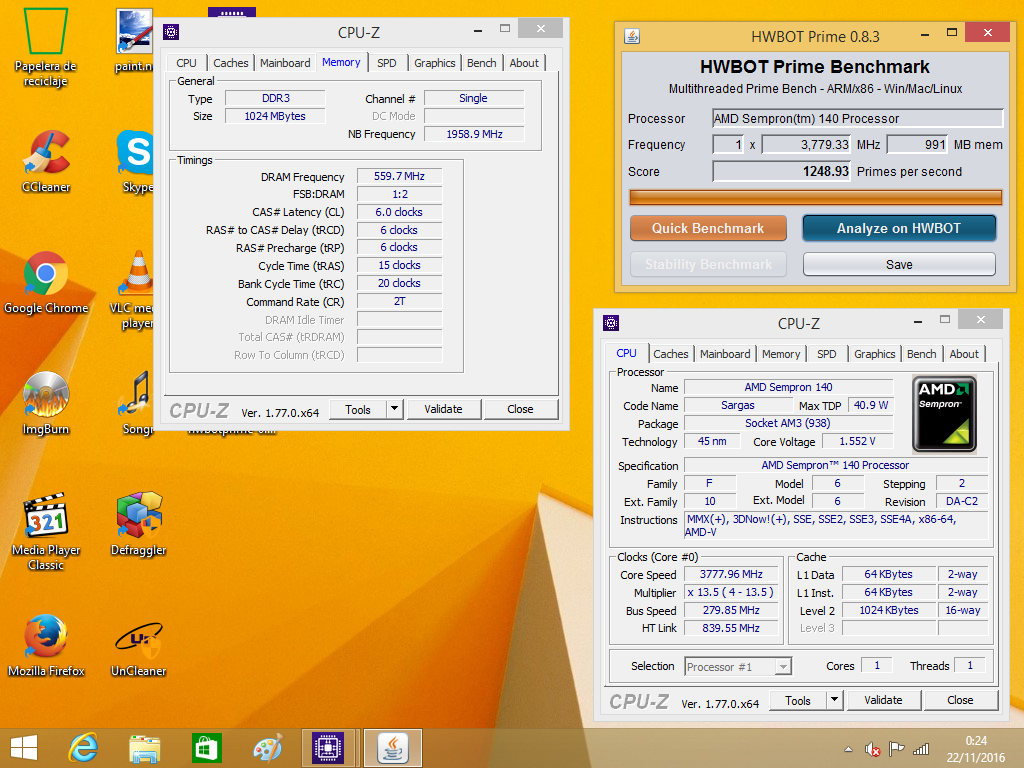The width and height of the screenshot is (1024, 768).
Task: Open the Action Center flag tray icon
Action: (897, 749)
